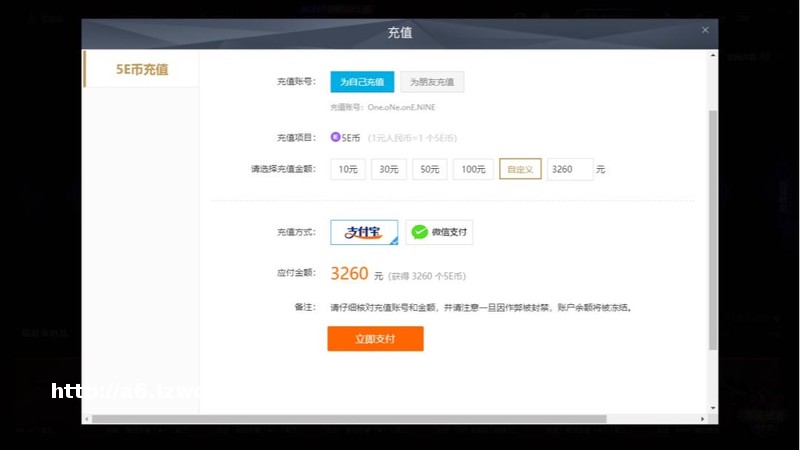Screen dimensions: 800x450
Task: Pick the 50元 recharge amount
Action: [x=429, y=169]
